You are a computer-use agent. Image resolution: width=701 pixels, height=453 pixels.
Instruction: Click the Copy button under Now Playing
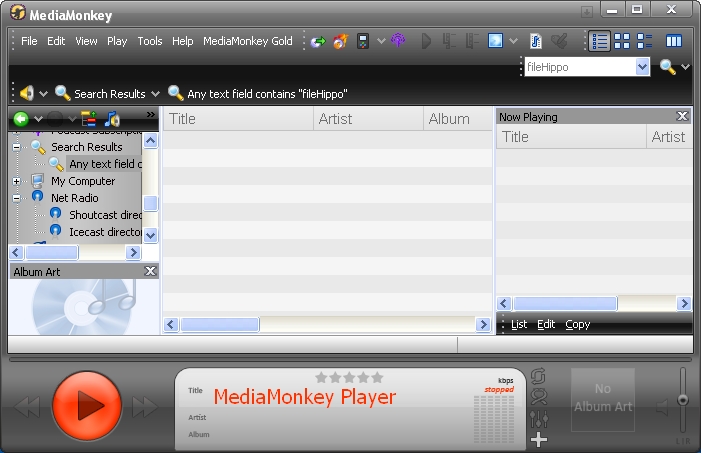click(577, 324)
